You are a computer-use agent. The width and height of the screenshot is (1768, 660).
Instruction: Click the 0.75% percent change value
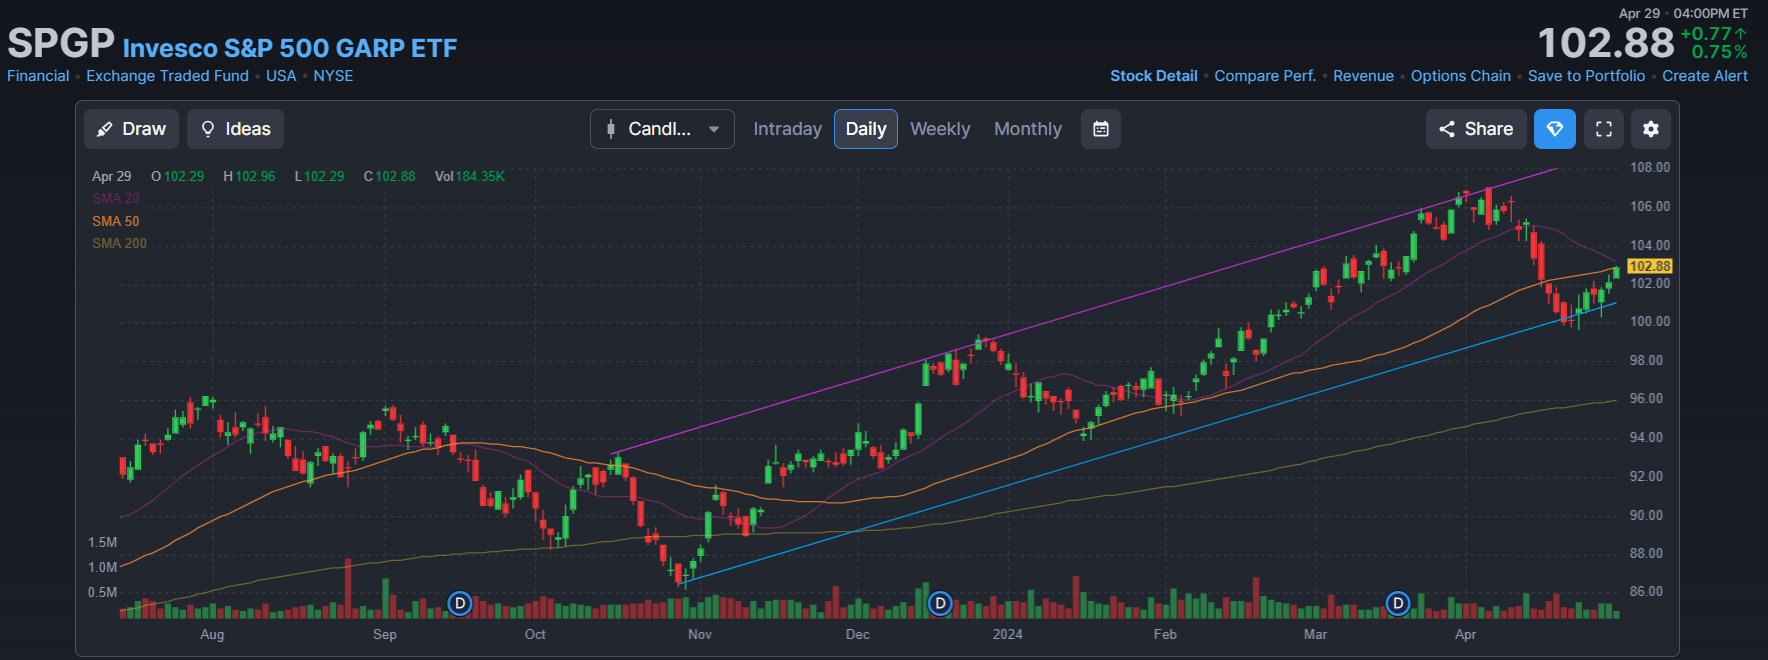(x=1720, y=52)
